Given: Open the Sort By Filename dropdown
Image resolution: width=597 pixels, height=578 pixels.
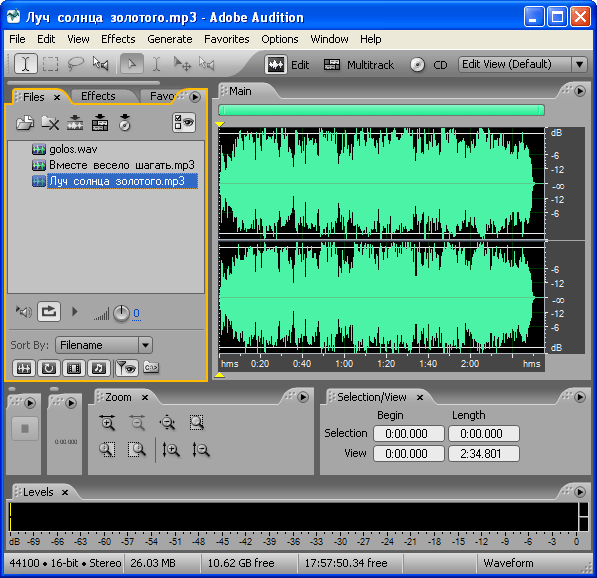Looking at the screenshot, I should point(104,345).
